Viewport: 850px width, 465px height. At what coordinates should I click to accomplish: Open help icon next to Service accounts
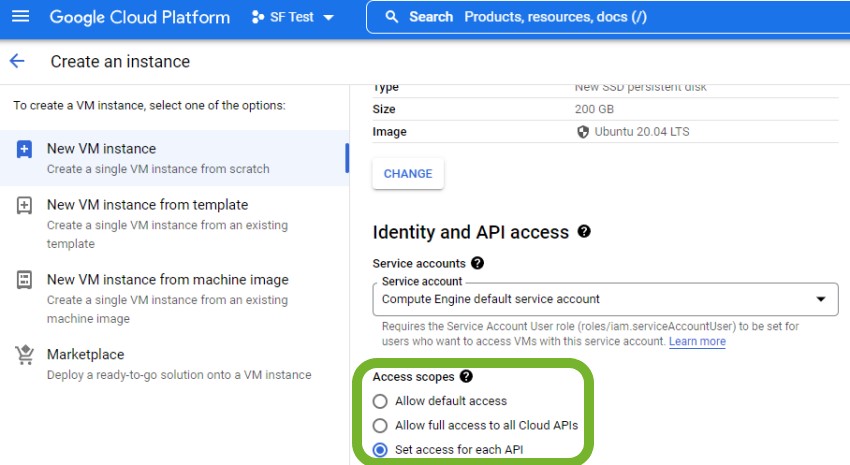tap(477, 264)
